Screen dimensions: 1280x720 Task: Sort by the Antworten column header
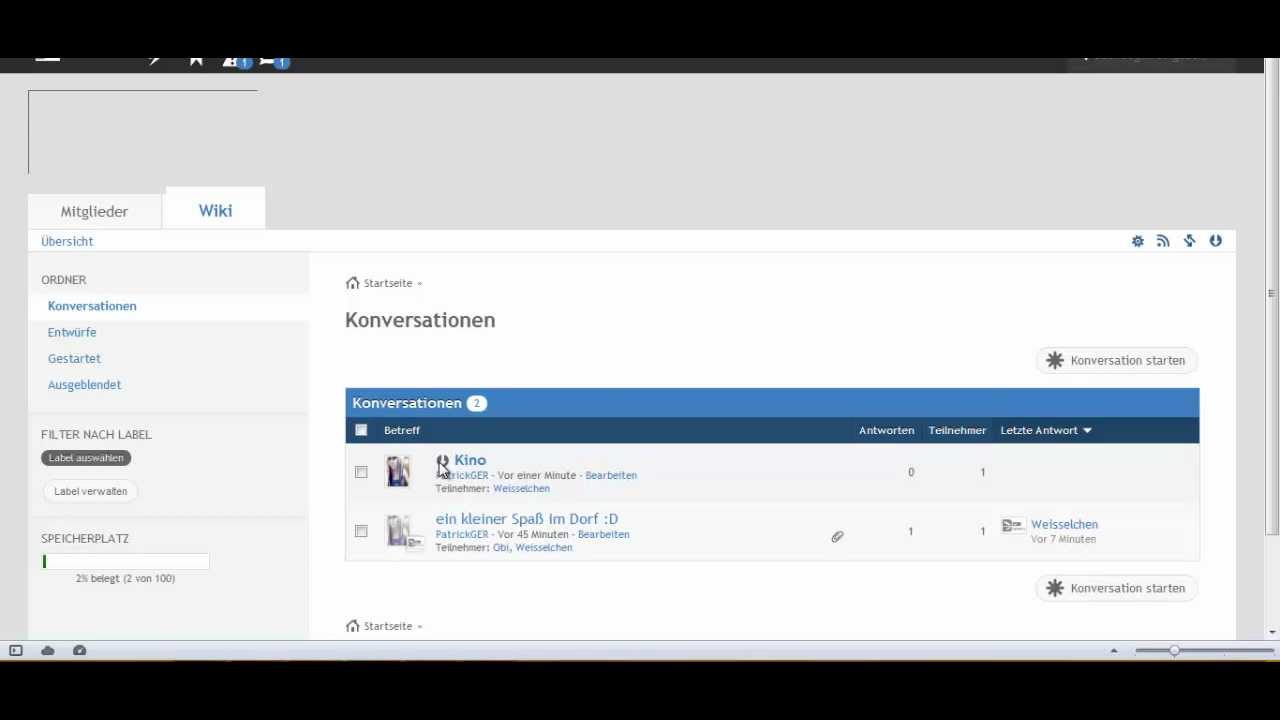886,430
